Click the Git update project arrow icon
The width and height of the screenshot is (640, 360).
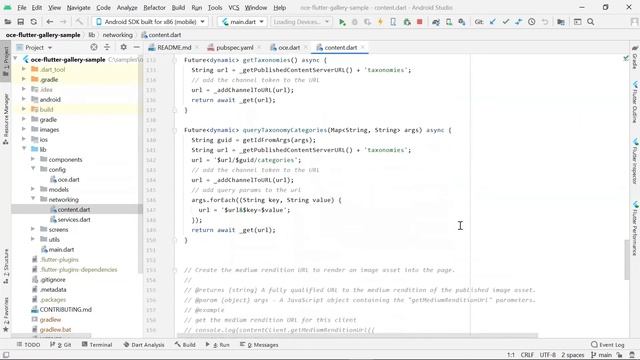493,22
